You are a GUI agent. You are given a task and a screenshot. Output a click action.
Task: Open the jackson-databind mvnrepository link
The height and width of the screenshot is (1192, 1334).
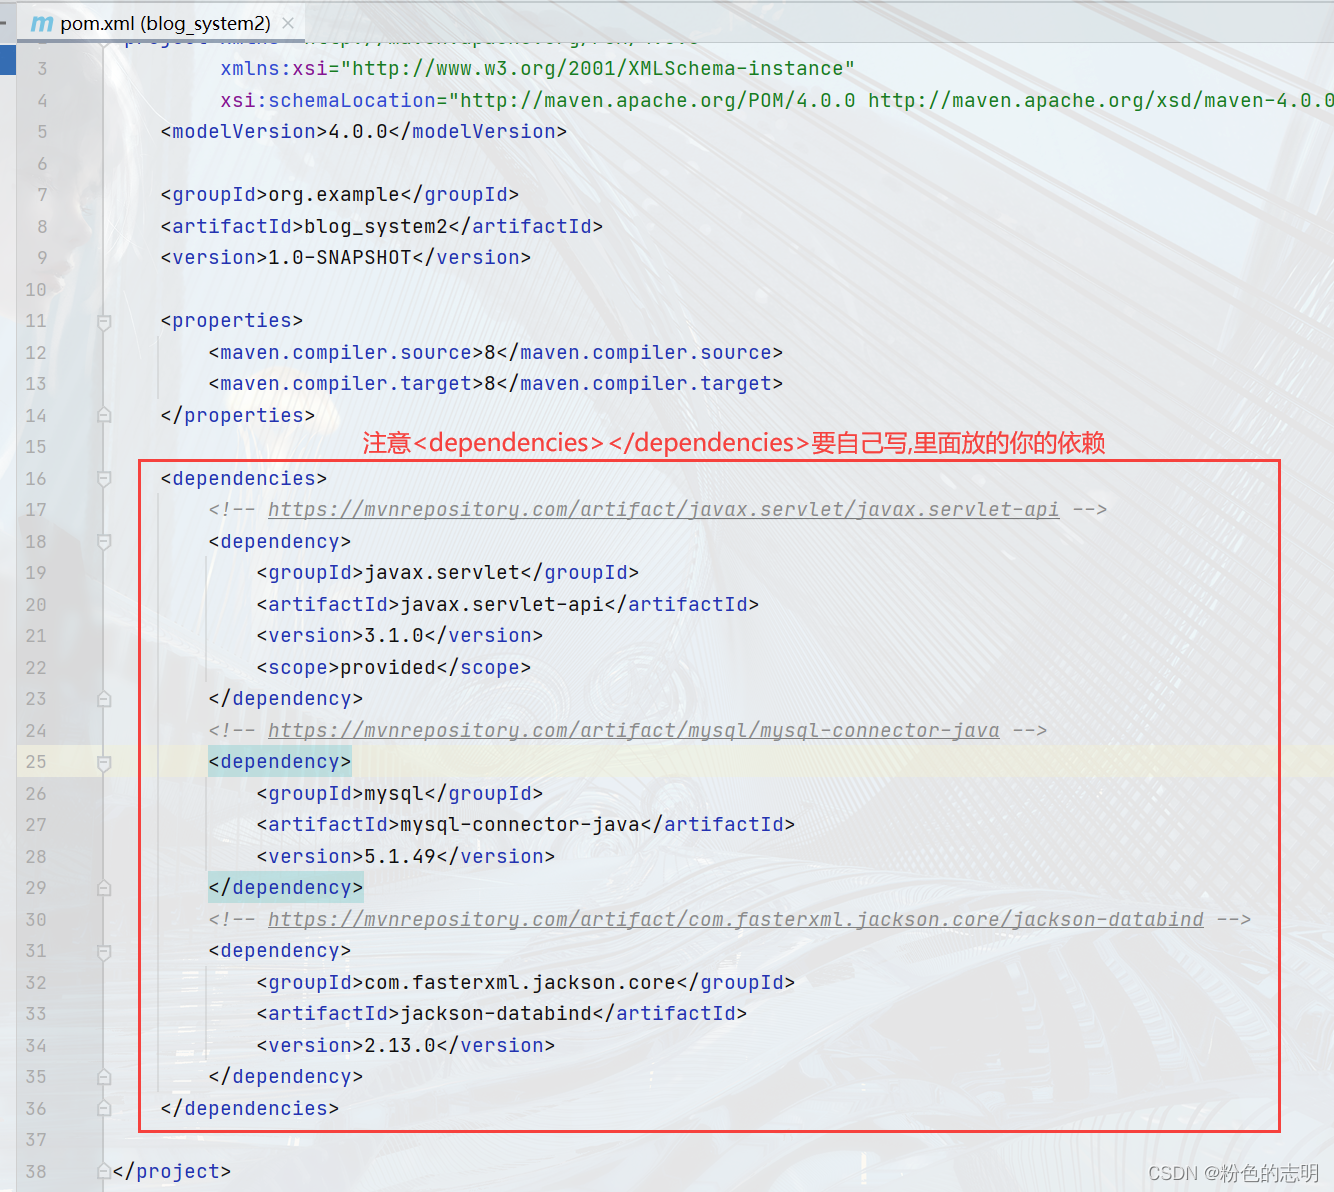735,920
